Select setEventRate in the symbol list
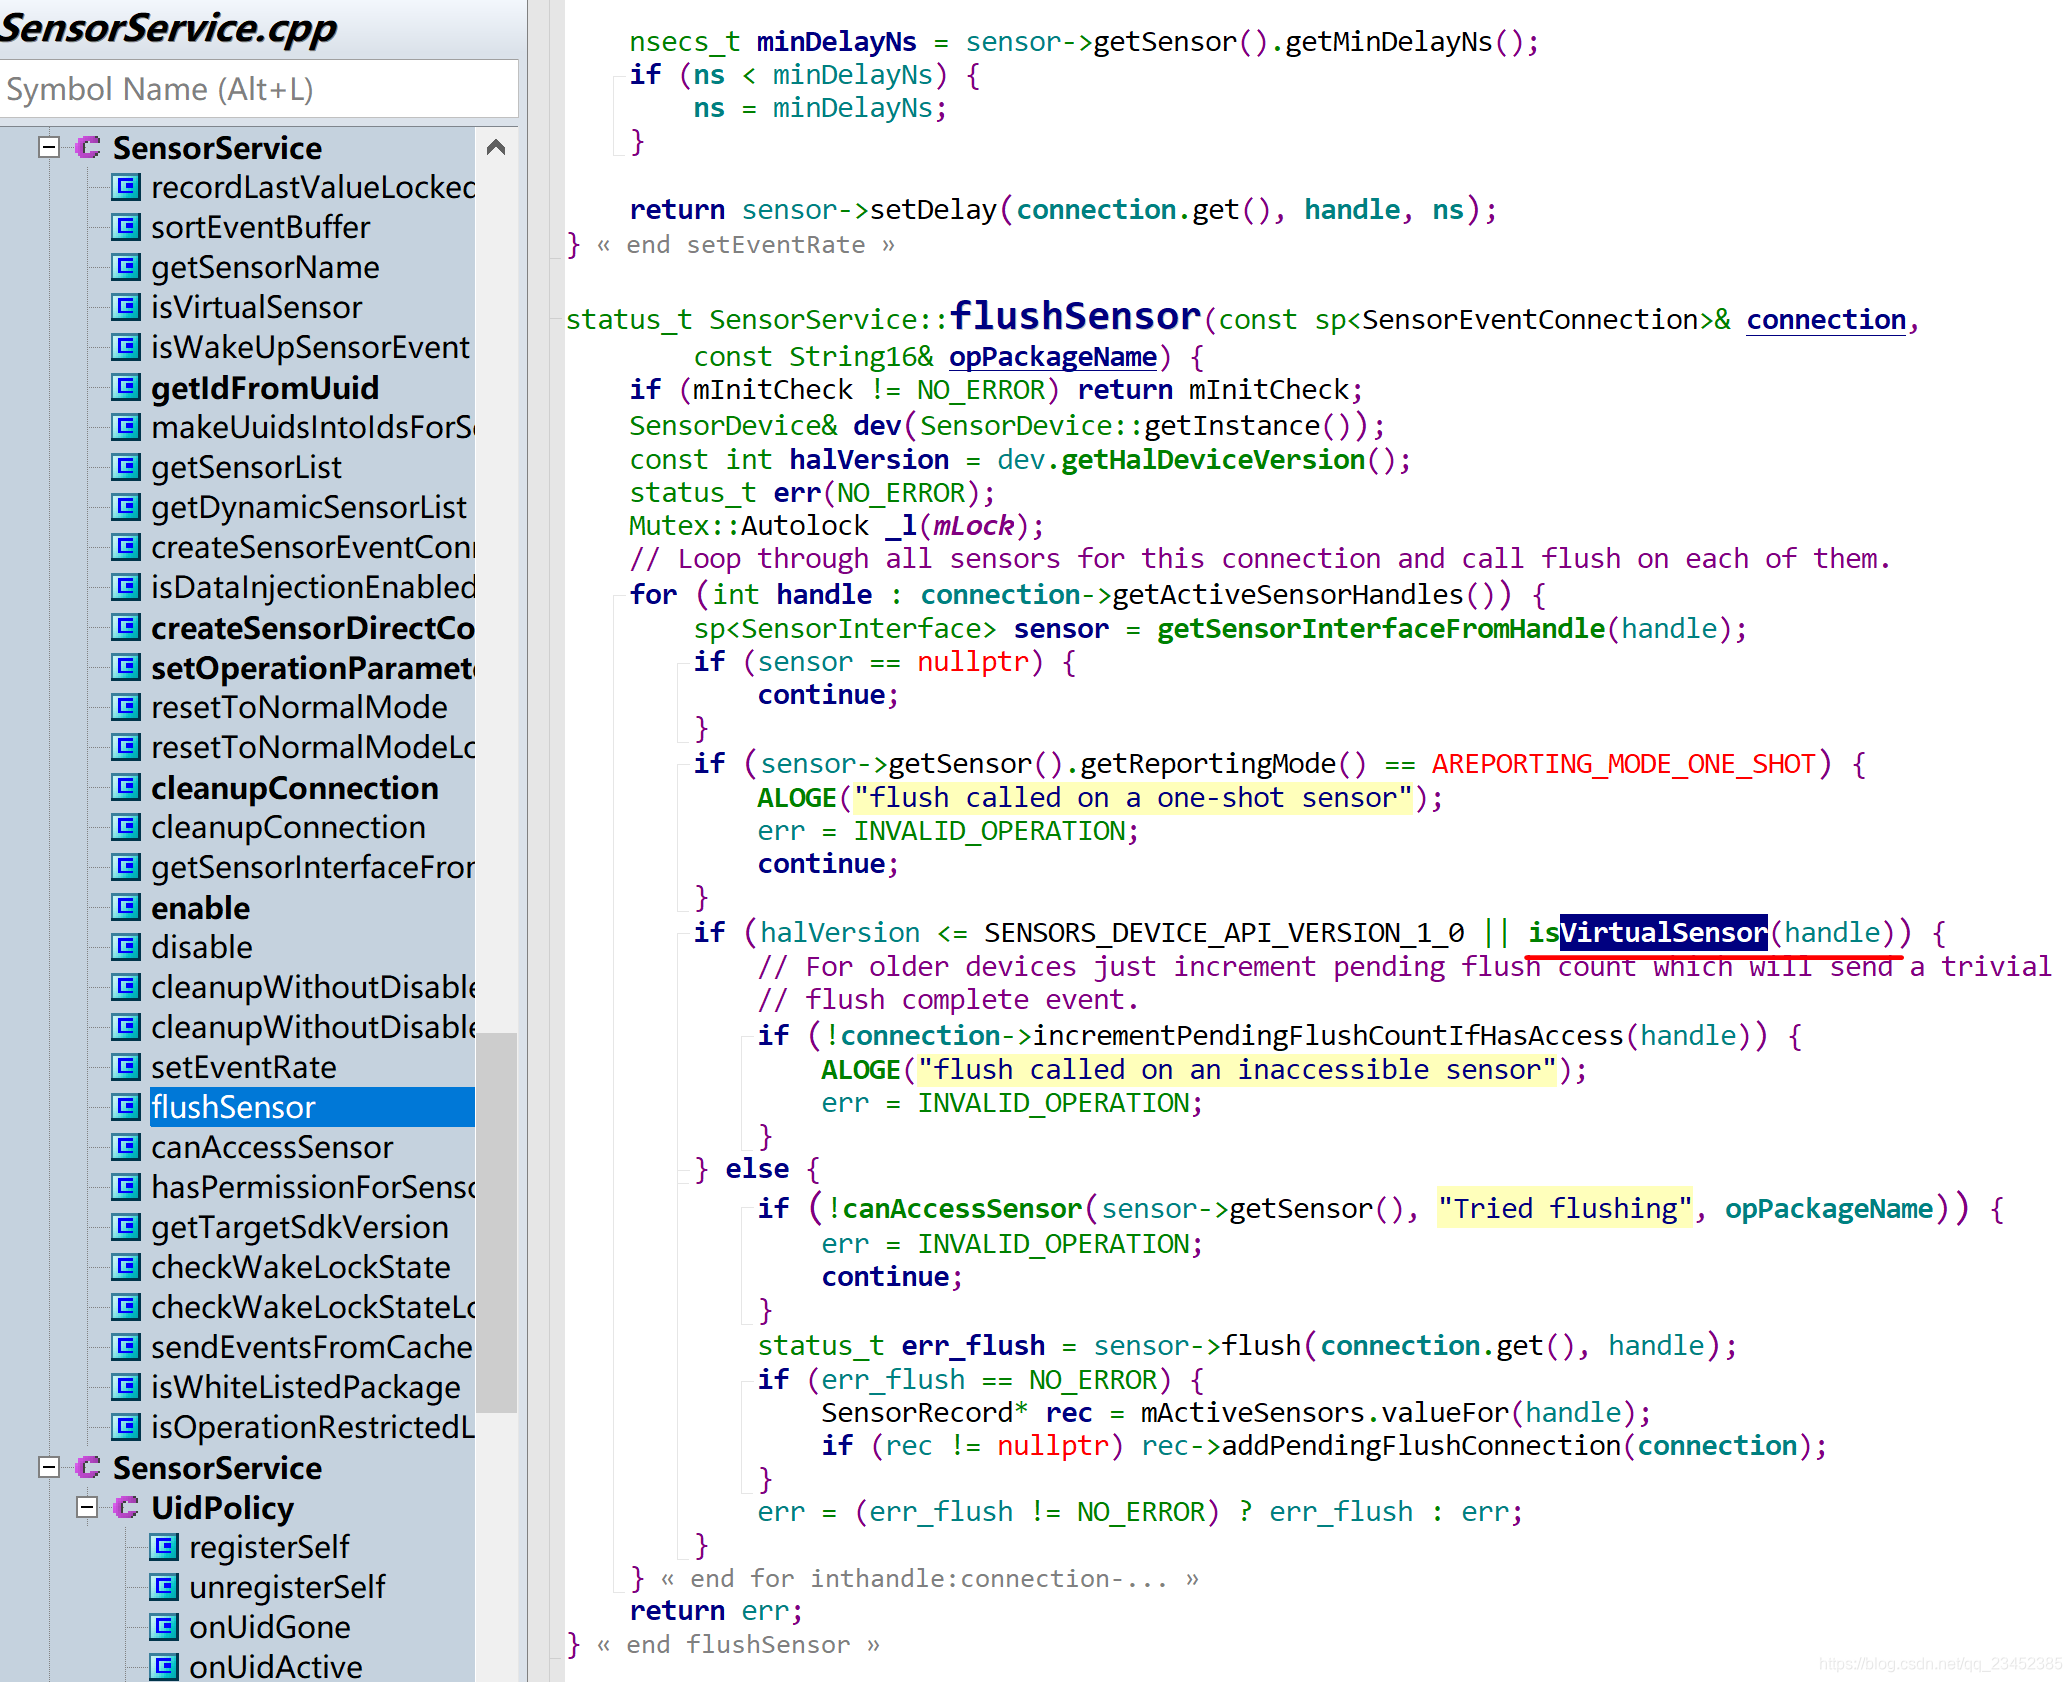Image resolution: width=2072 pixels, height=1682 pixels. 243,1067
